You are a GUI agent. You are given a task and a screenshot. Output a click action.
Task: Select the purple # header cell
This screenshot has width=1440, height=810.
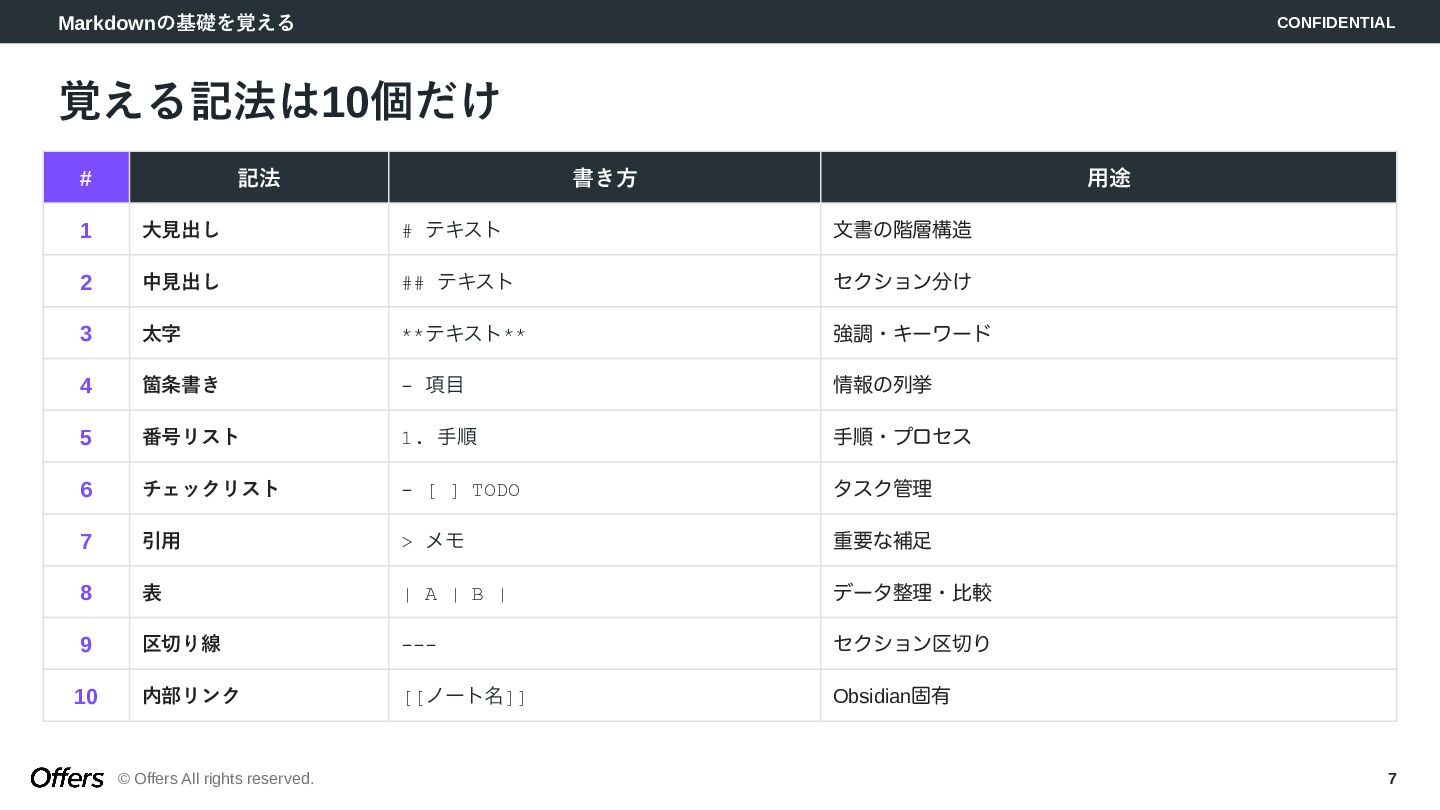pyautogui.click(x=86, y=178)
